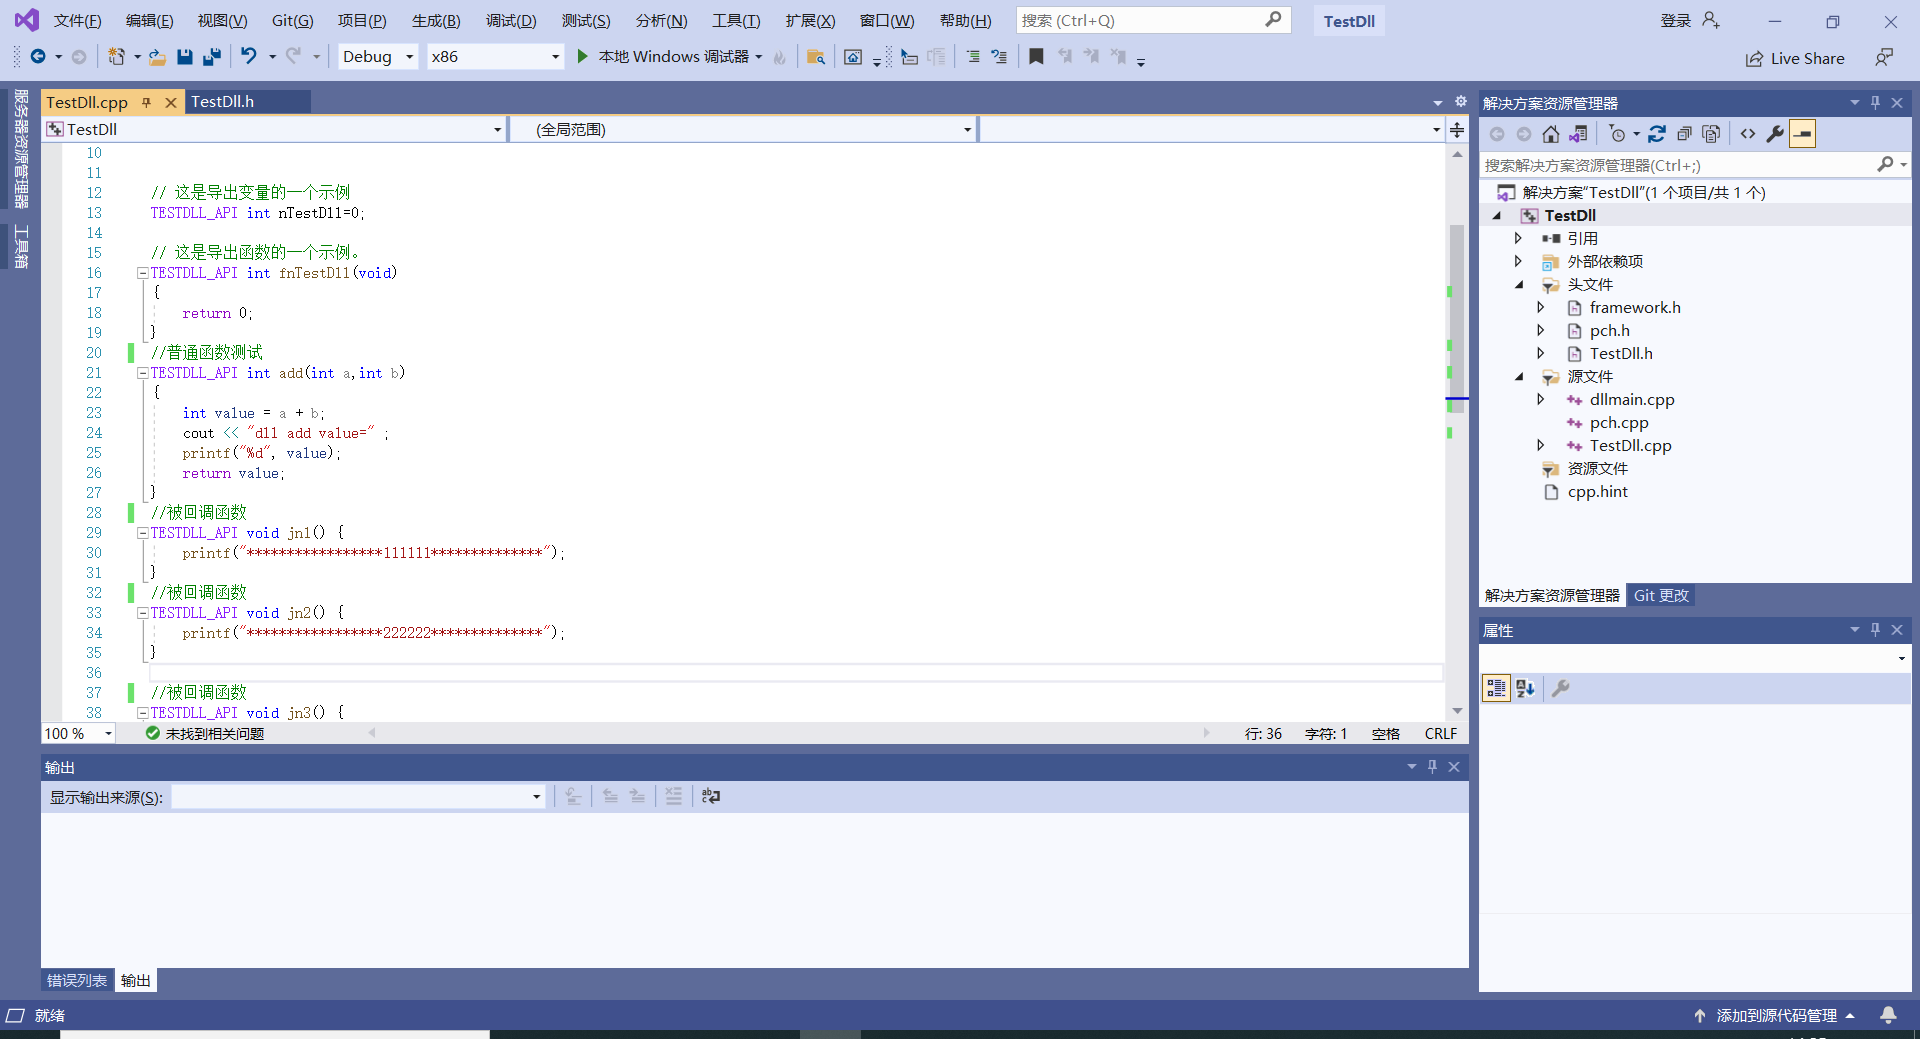Pin the 输出 window open
The width and height of the screenshot is (1920, 1039).
click(x=1431, y=767)
